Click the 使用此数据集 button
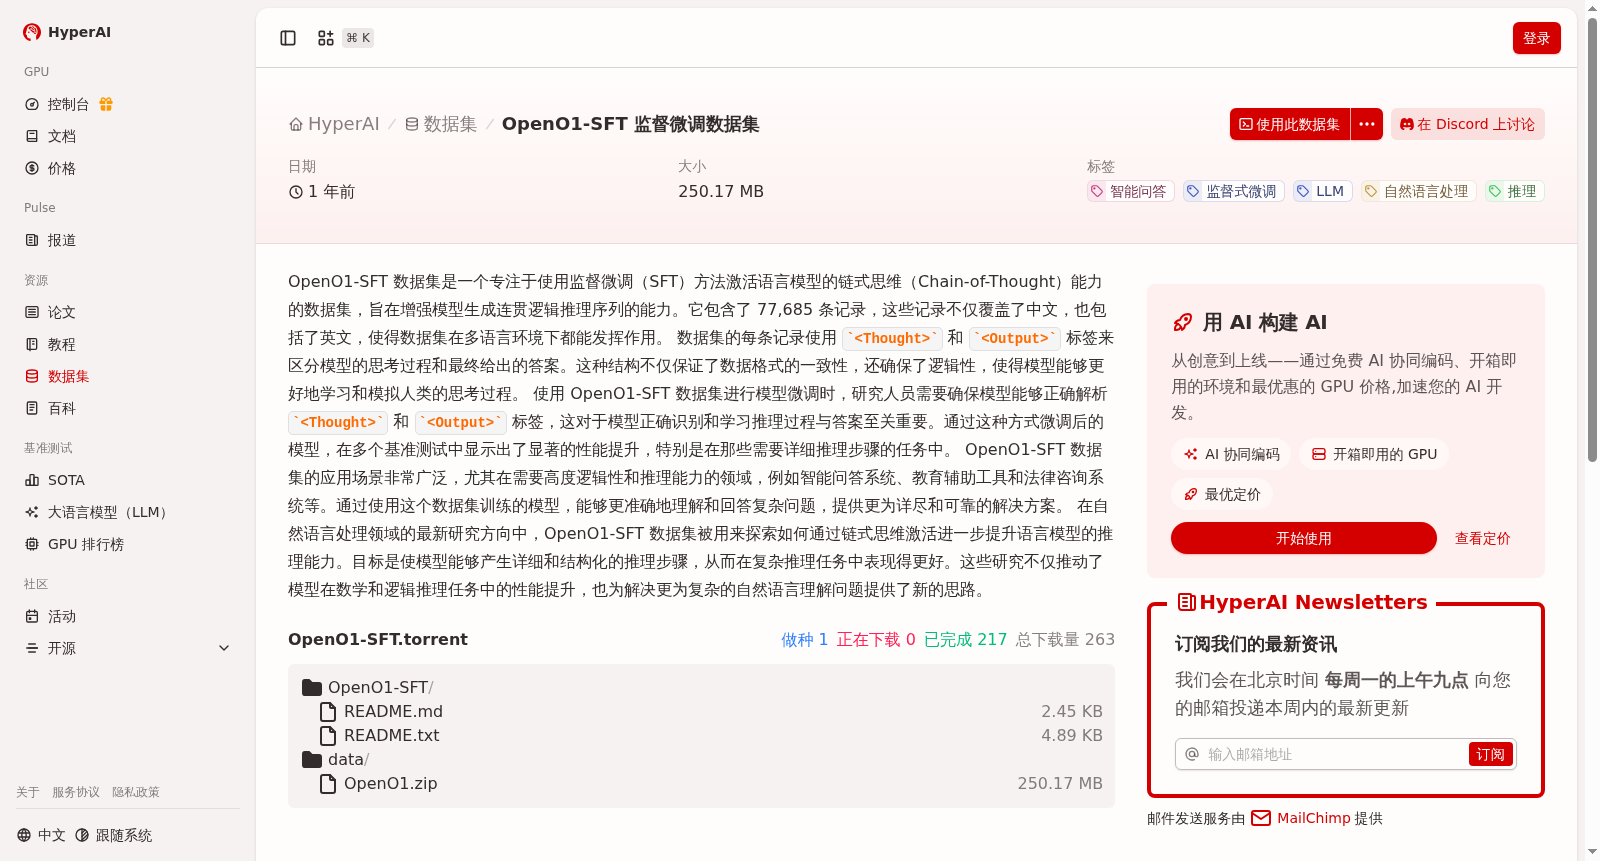This screenshot has height=861, width=1600. click(x=1290, y=124)
